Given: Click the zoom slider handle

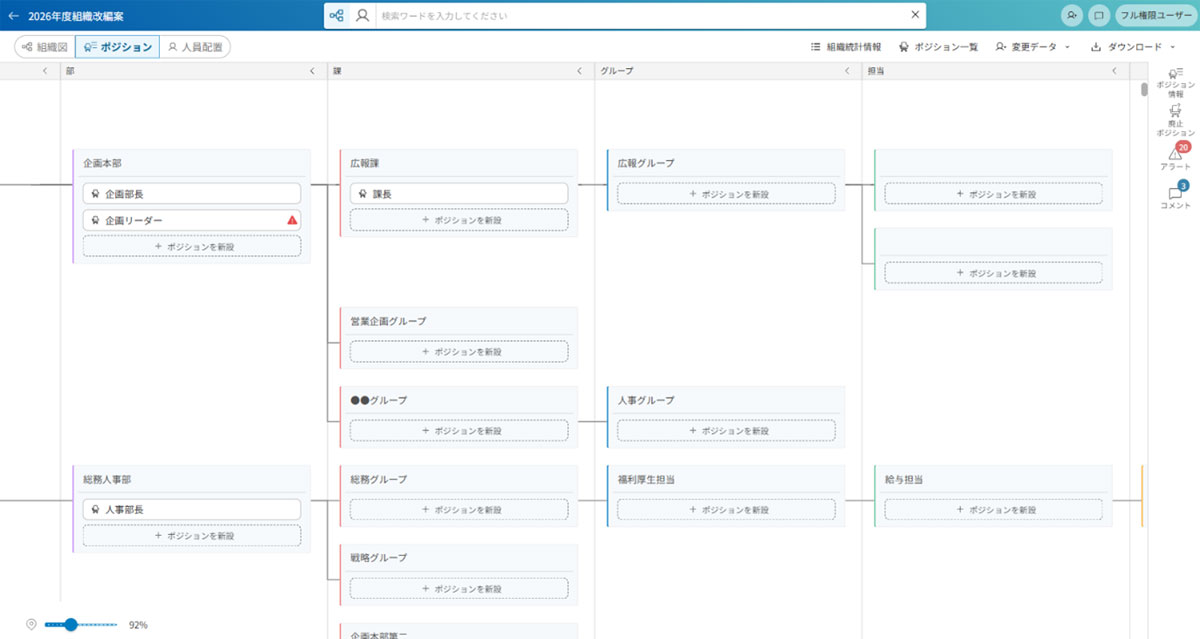Looking at the screenshot, I should pos(70,624).
